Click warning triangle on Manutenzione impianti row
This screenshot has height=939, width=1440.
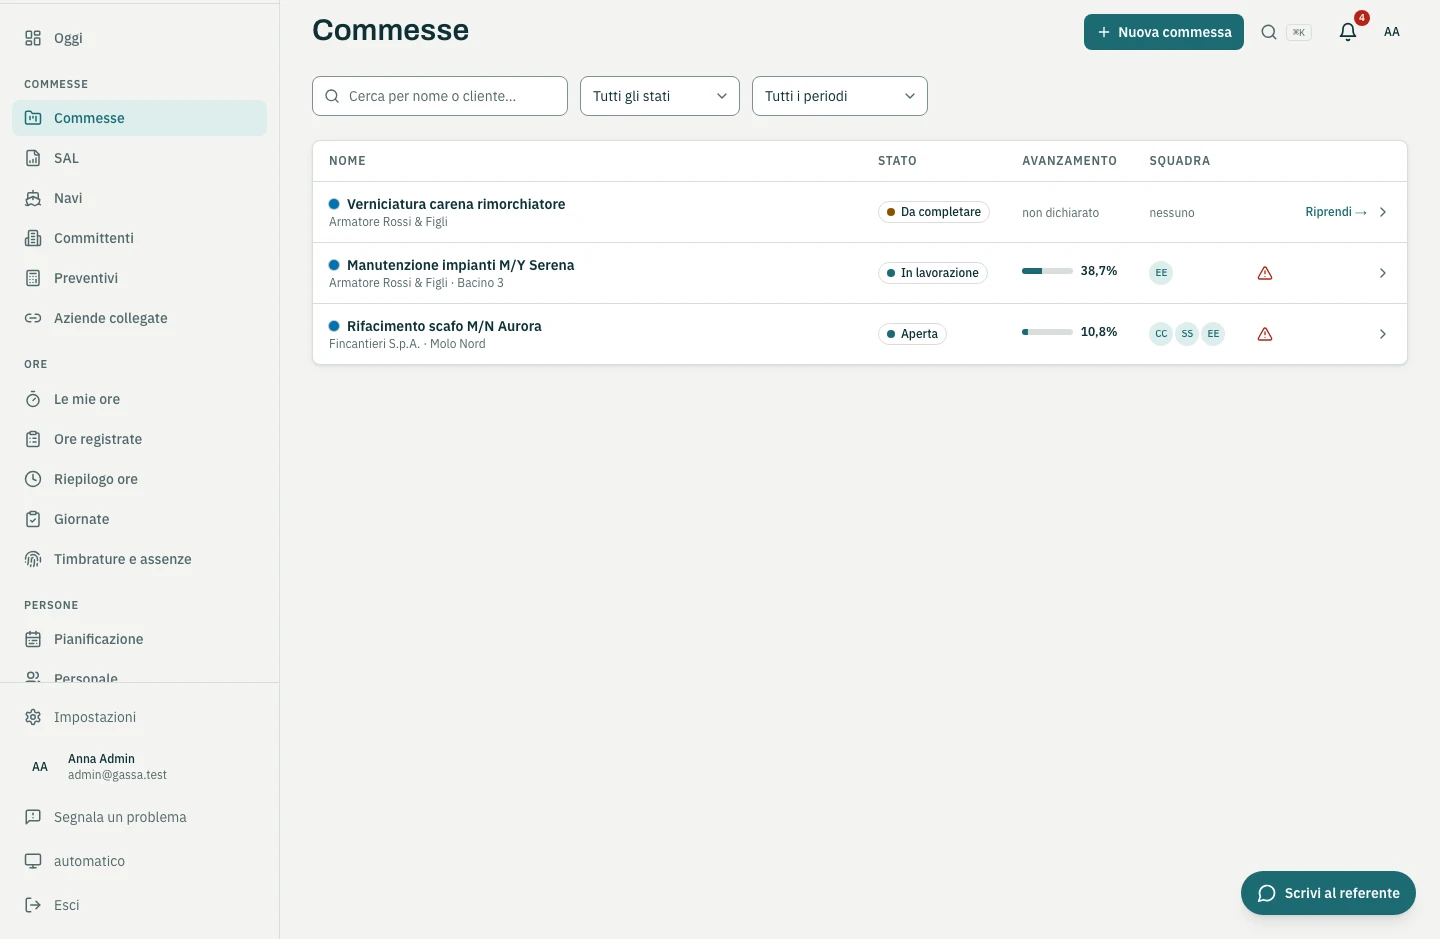coord(1265,273)
